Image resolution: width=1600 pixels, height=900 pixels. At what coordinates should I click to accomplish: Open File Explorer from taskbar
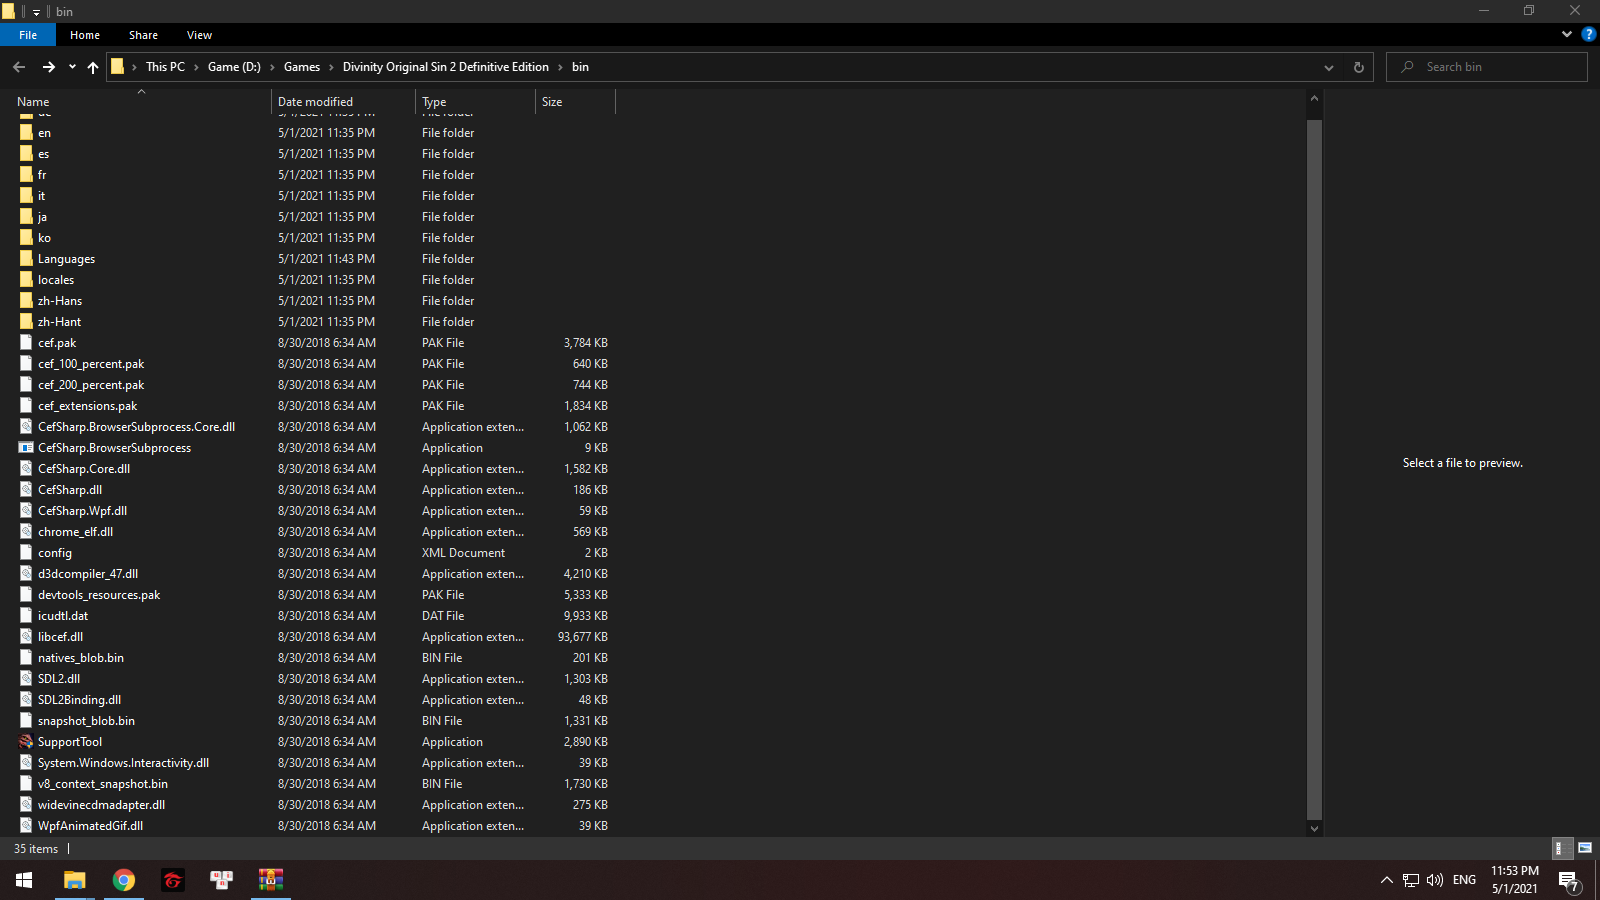(75, 880)
